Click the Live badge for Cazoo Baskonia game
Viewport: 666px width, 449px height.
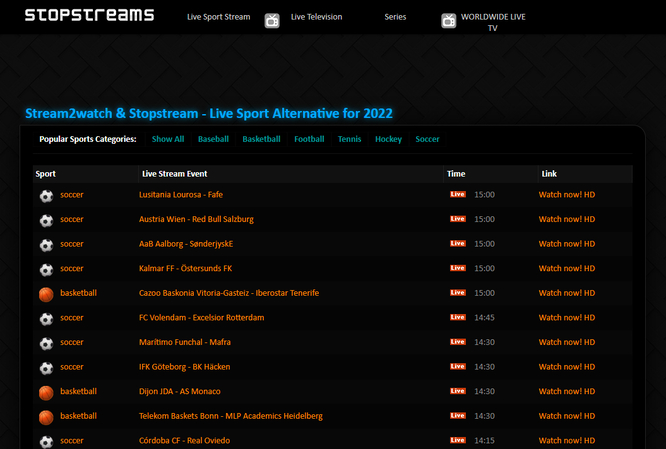(458, 293)
